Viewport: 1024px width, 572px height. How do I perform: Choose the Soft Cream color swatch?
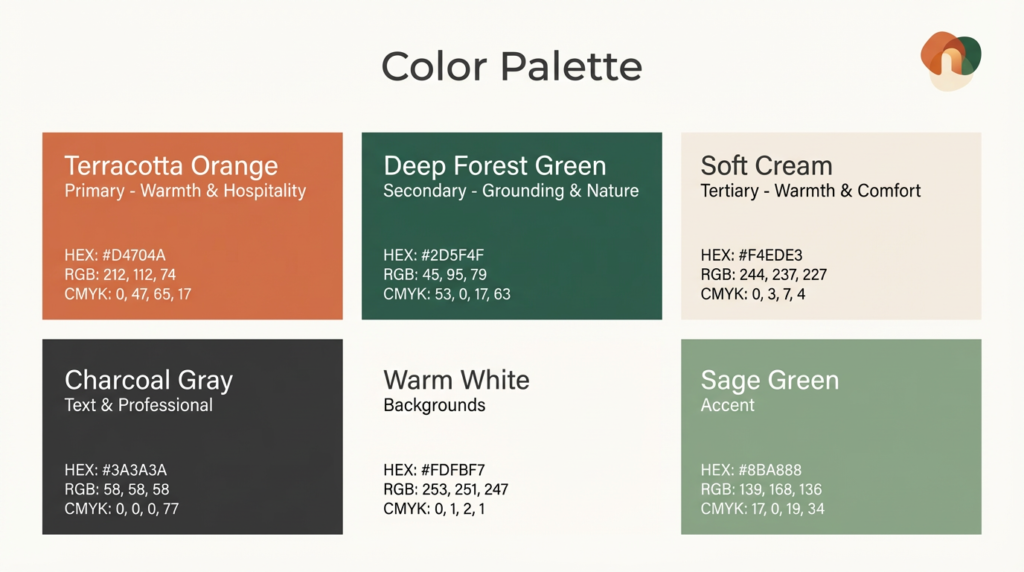(830, 225)
